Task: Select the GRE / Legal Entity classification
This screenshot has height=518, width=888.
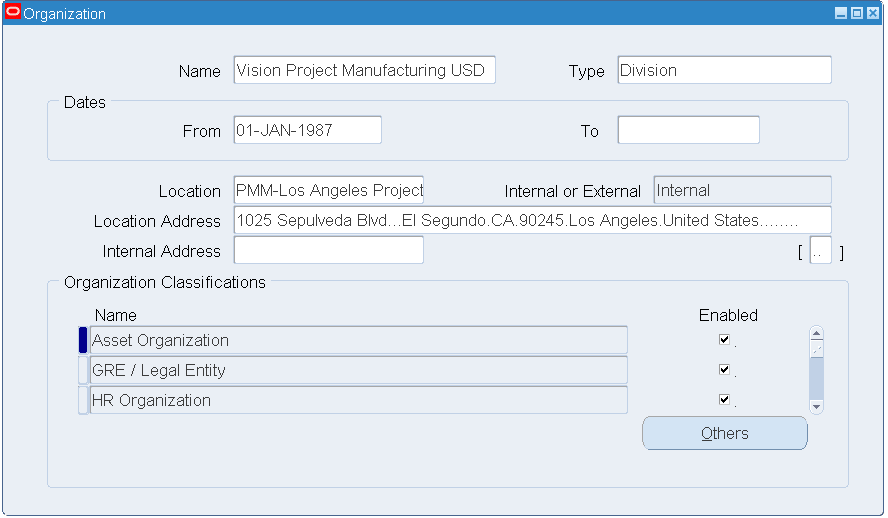Action: pos(358,370)
